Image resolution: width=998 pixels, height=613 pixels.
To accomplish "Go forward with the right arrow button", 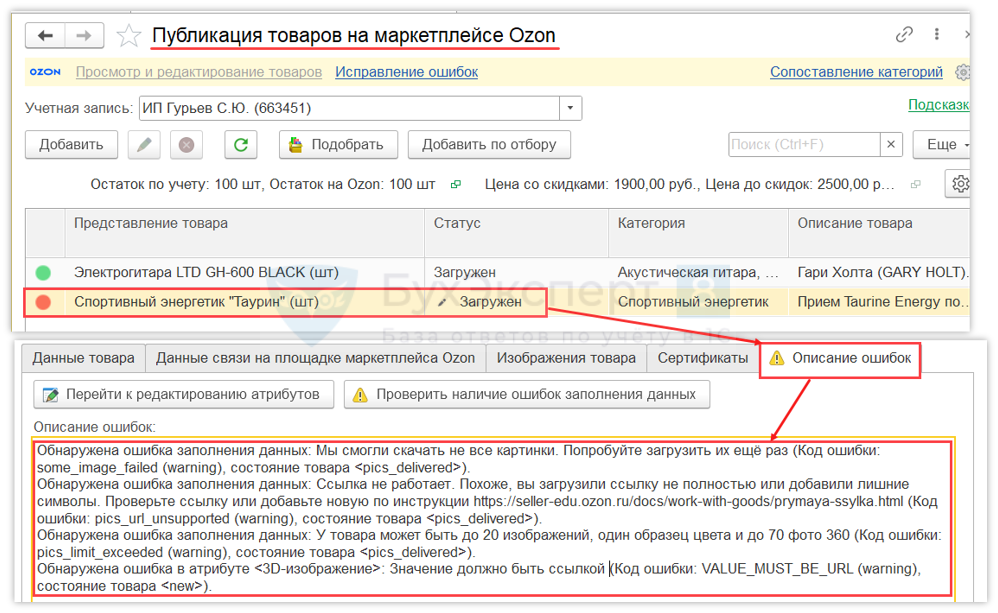I will click(84, 36).
